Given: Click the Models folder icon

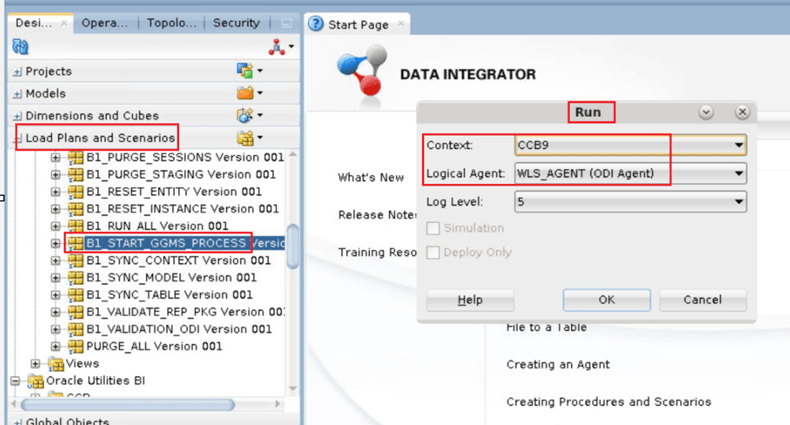Looking at the screenshot, I should [245, 93].
